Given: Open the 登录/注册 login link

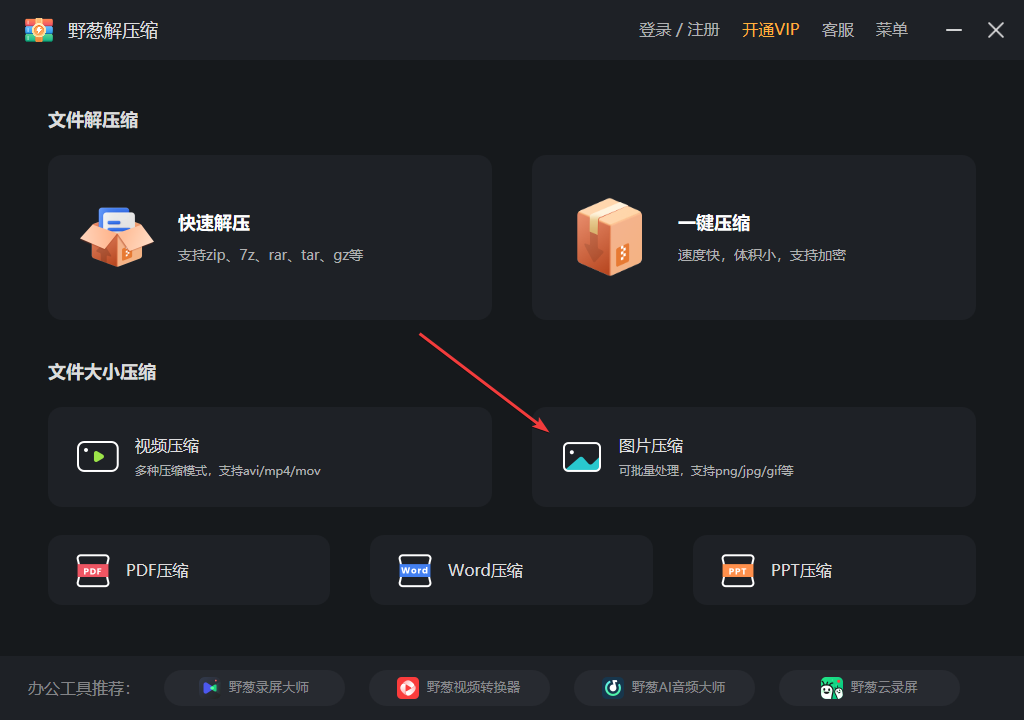Looking at the screenshot, I should tap(682, 29).
